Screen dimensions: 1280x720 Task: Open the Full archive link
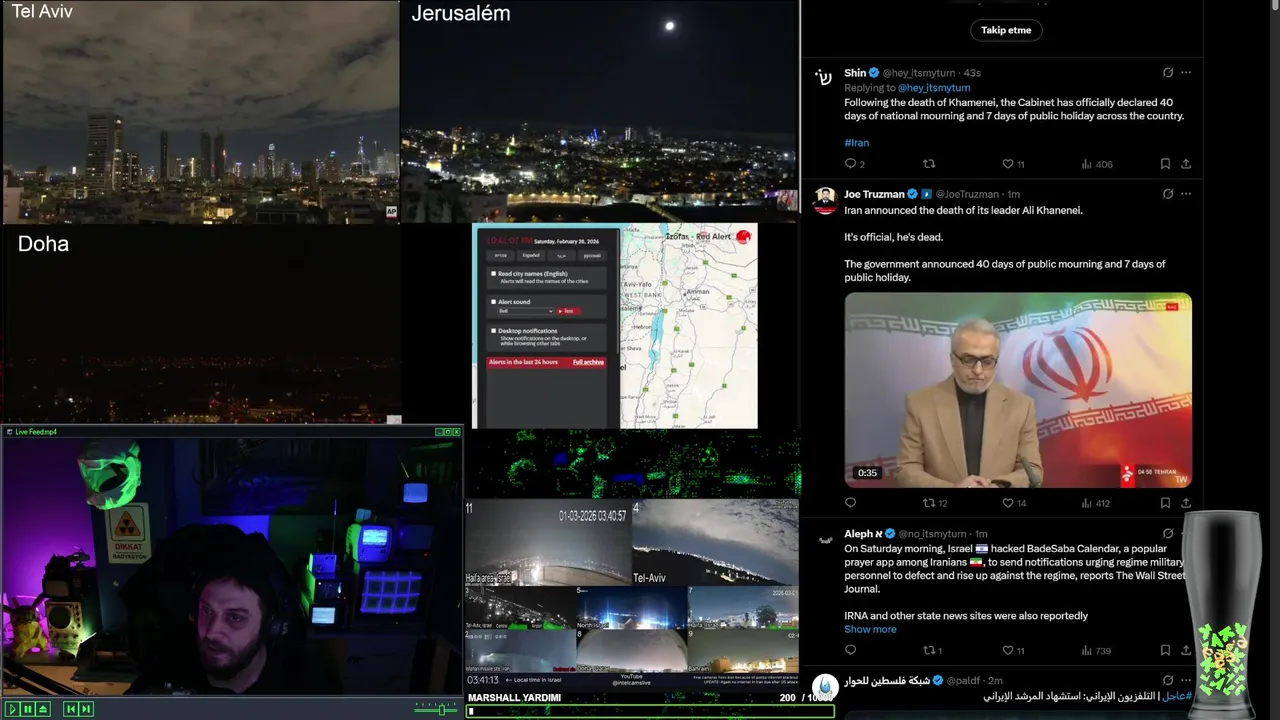588,362
